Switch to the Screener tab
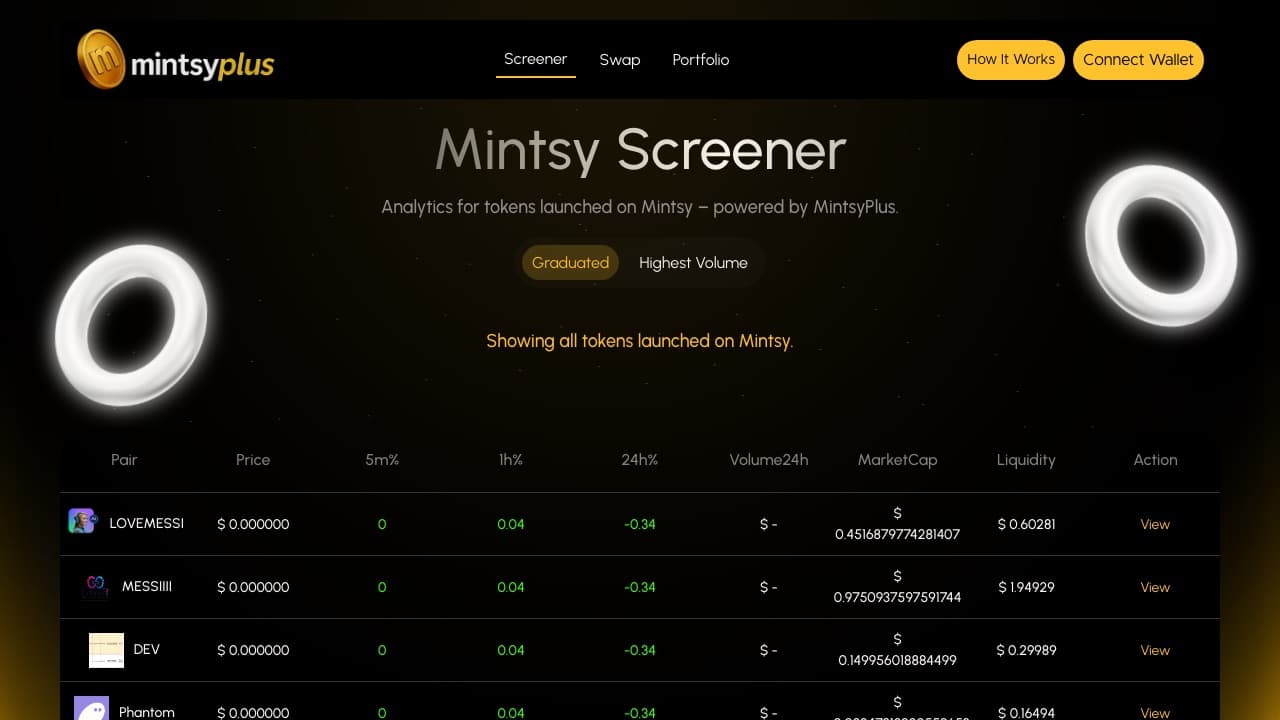Viewport: 1280px width, 720px height. [x=536, y=59]
